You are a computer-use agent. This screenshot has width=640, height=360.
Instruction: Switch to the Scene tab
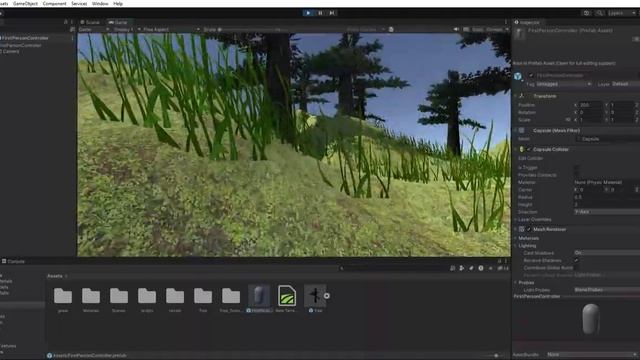pos(90,22)
